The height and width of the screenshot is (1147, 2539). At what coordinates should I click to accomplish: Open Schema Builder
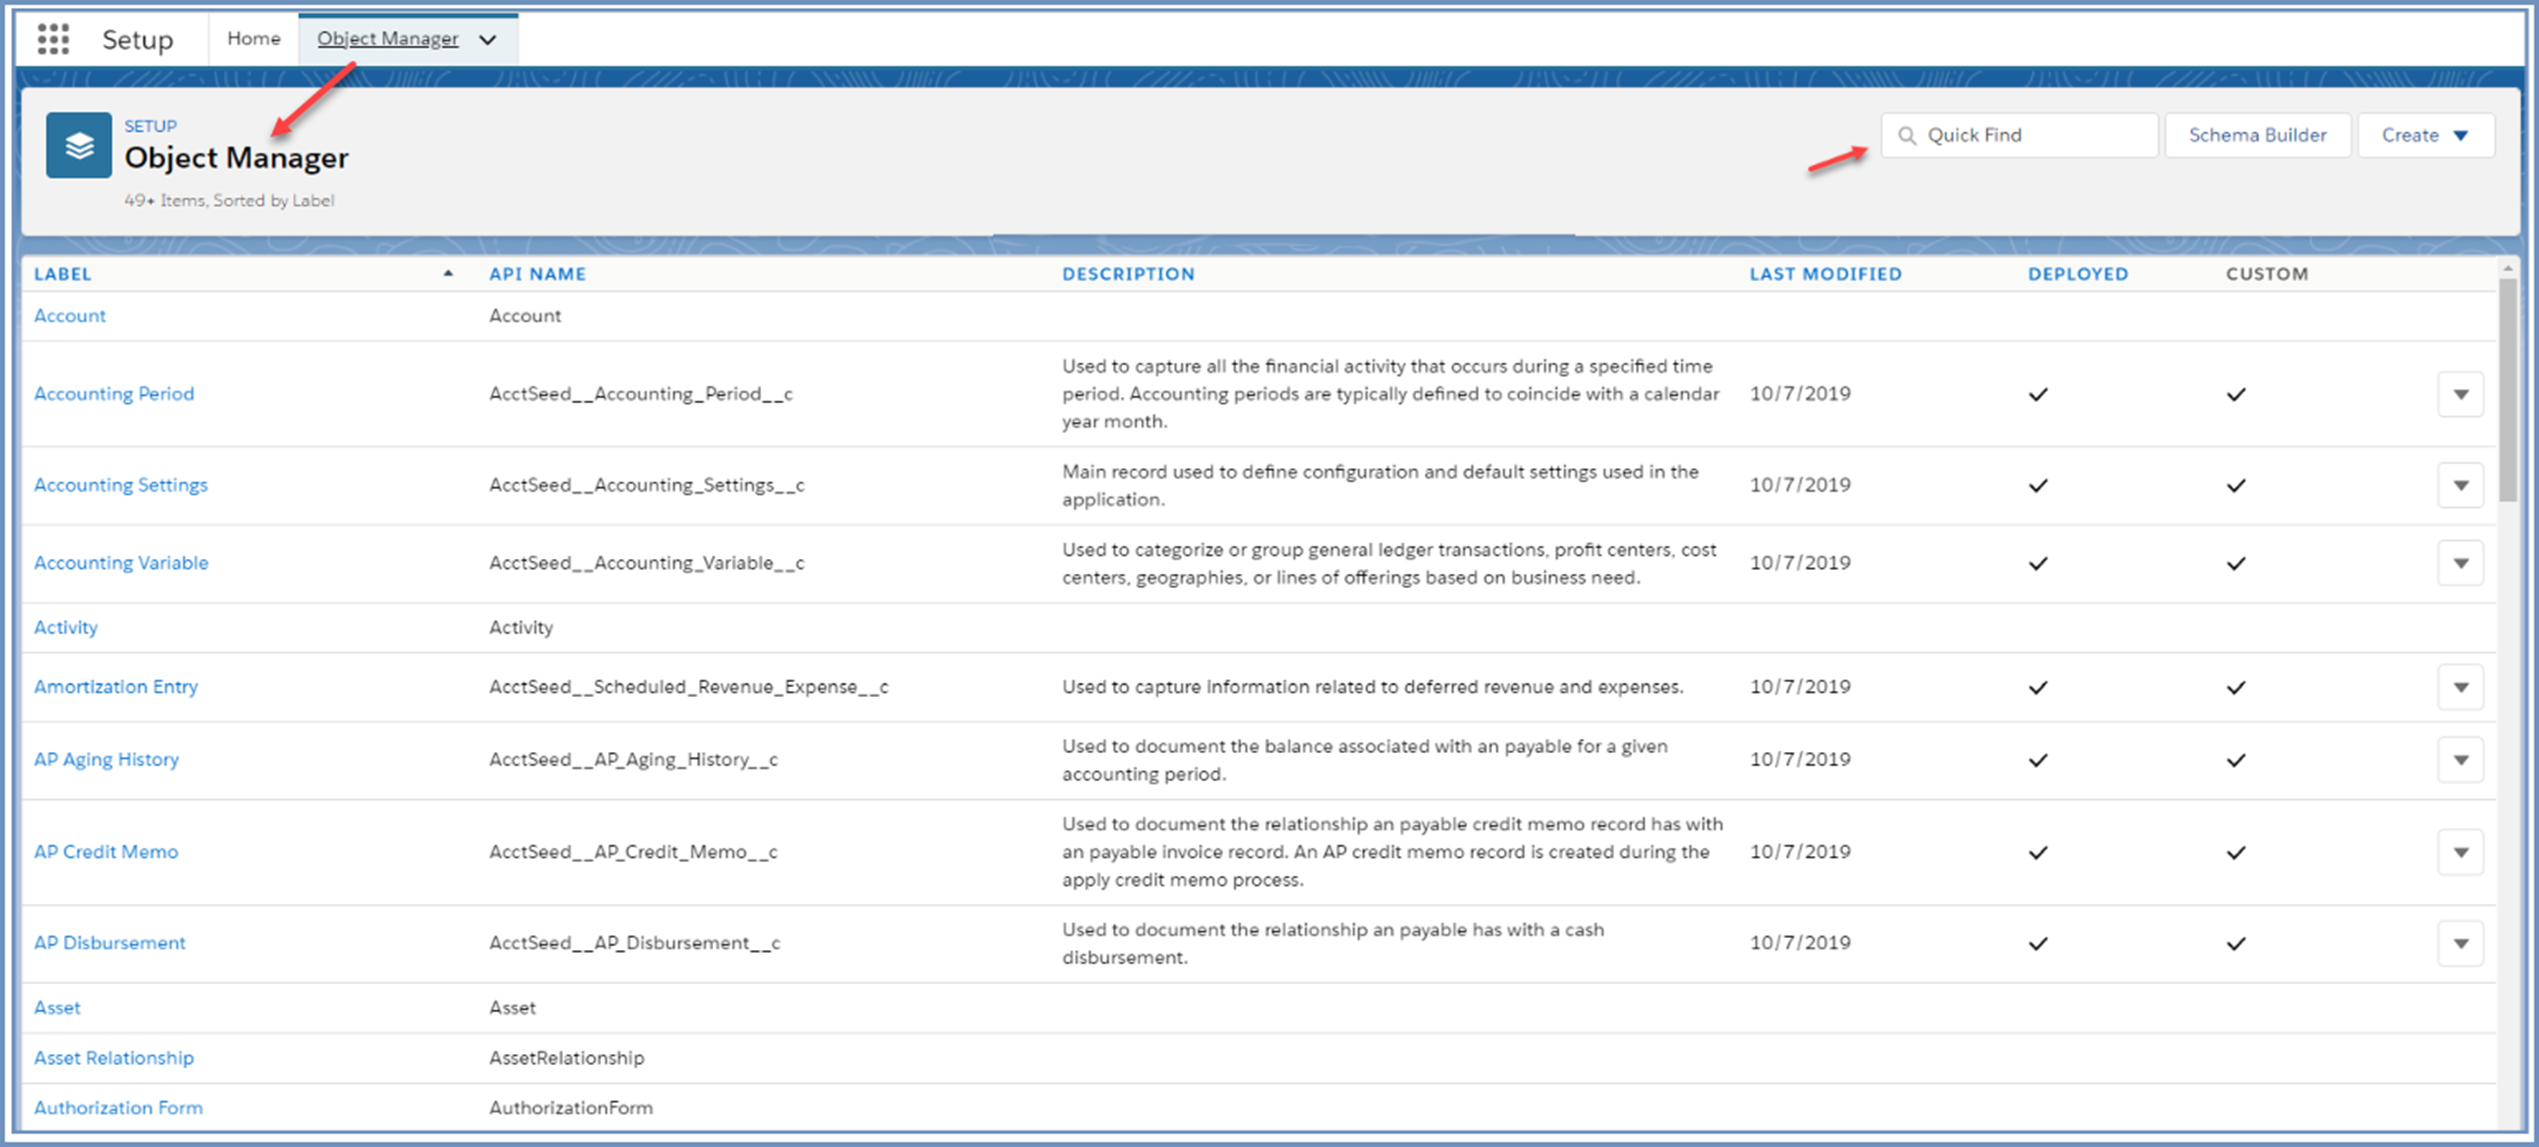click(2257, 135)
